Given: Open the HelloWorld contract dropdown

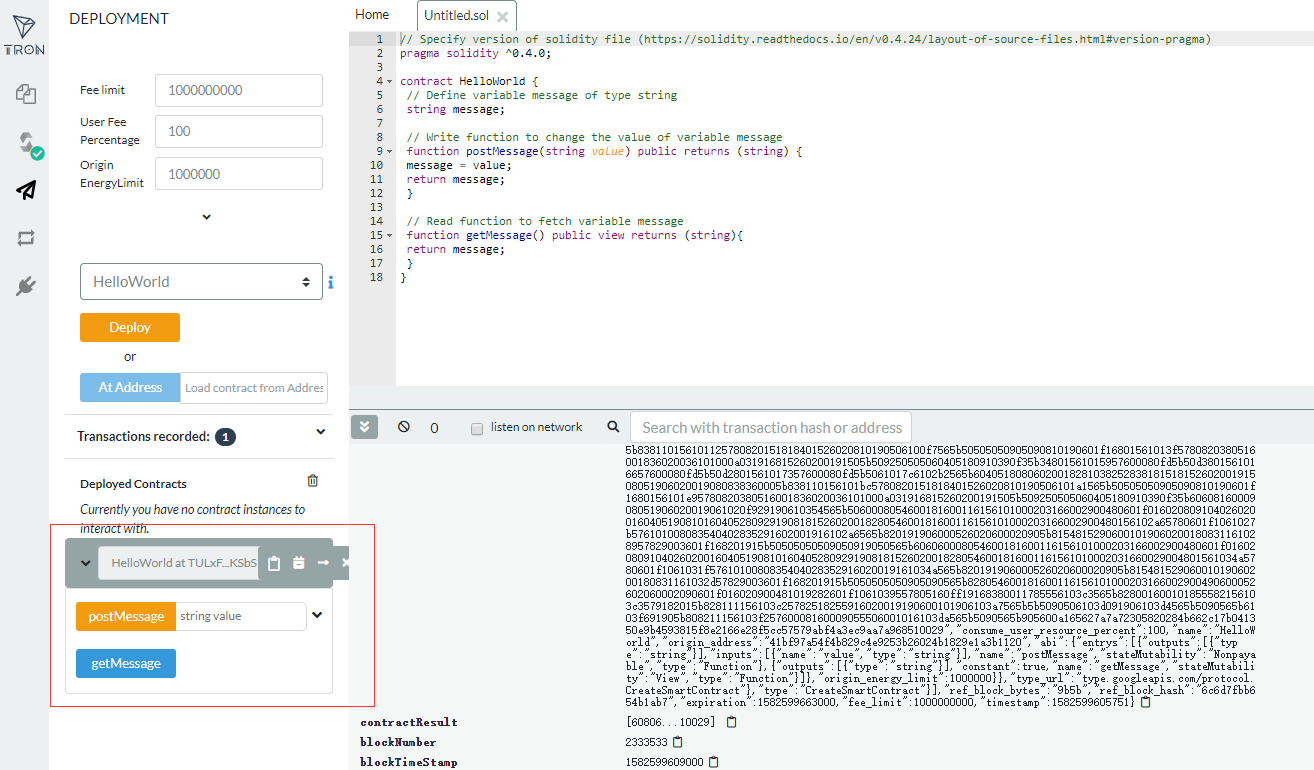Looking at the screenshot, I should click(201, 282).
